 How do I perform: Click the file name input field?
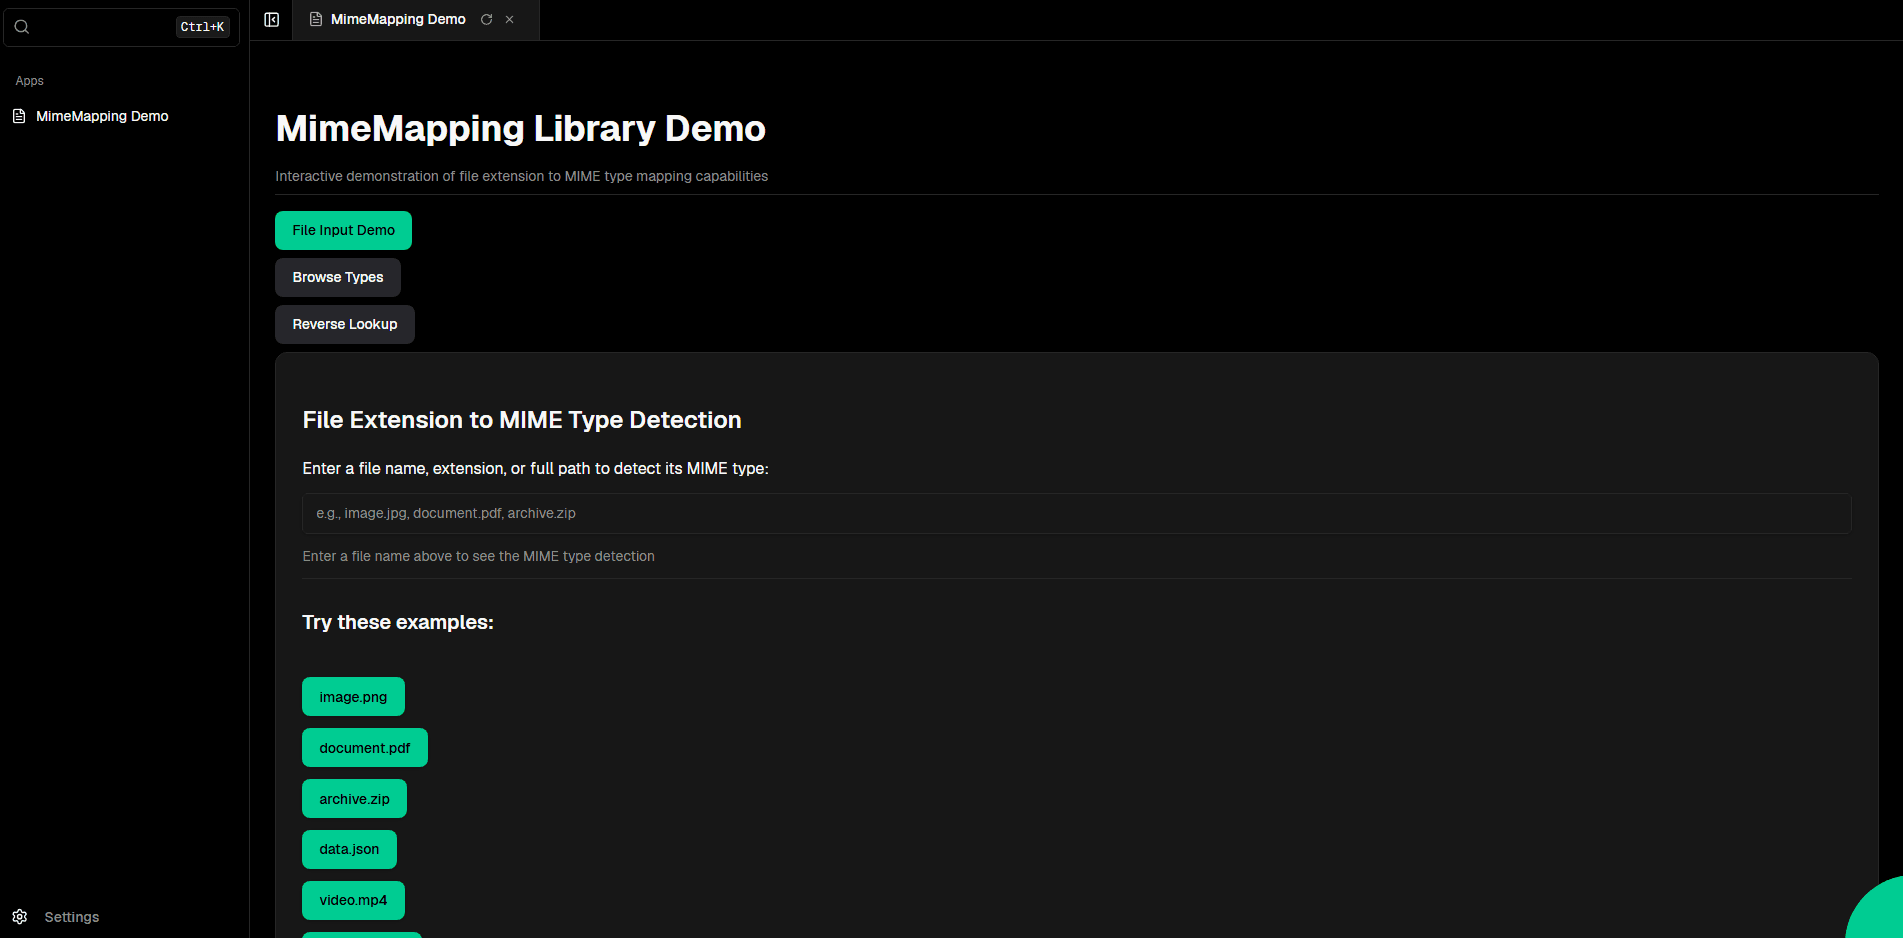click(1076, 513)
